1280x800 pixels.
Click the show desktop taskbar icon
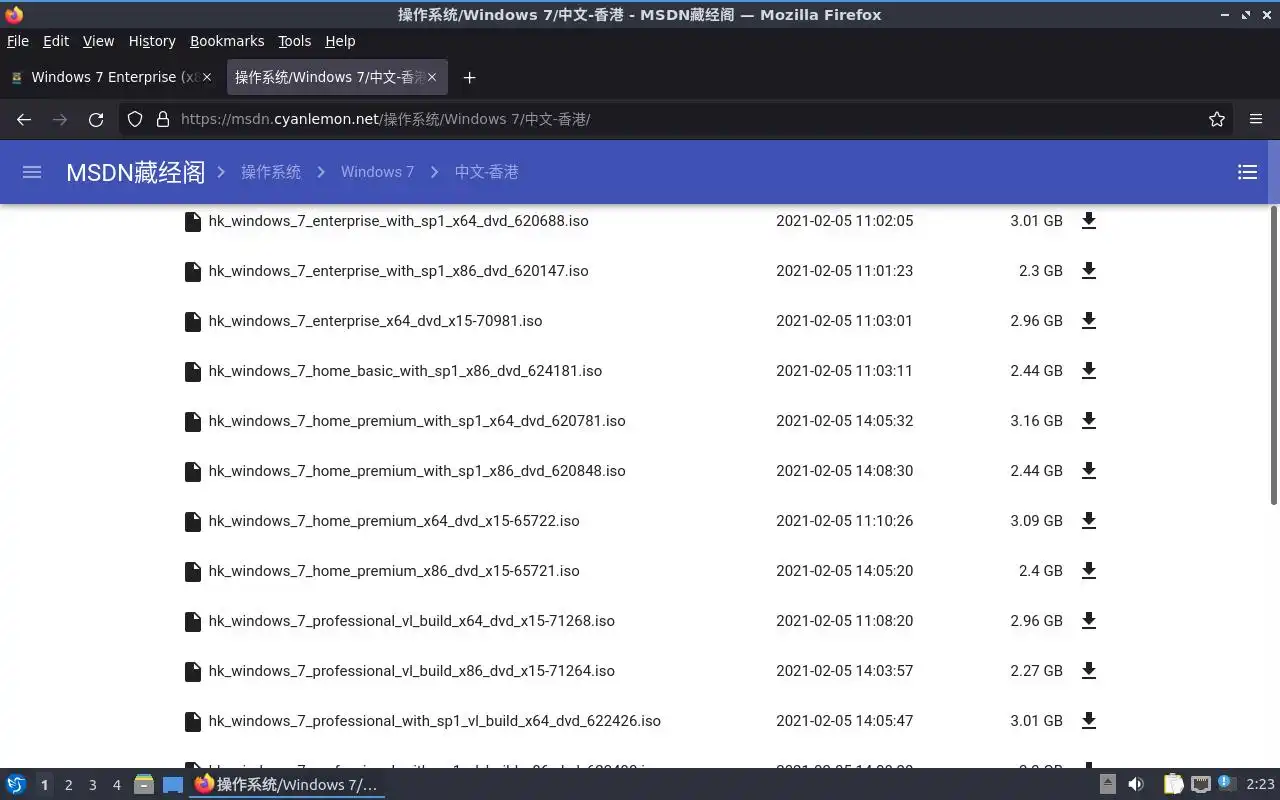(173, 784)
